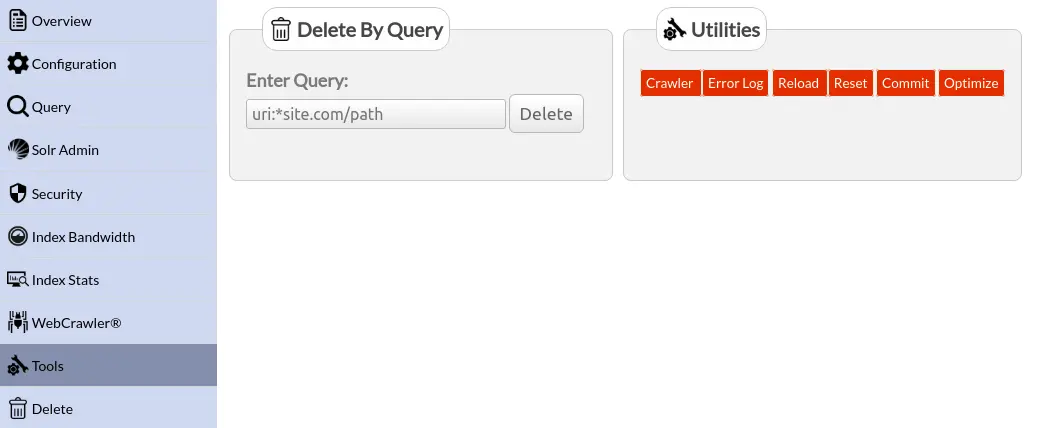Screen dimensions: 1051x428
Task: Click the WebCrawler spider icon
Action: [x=17, y=323]
